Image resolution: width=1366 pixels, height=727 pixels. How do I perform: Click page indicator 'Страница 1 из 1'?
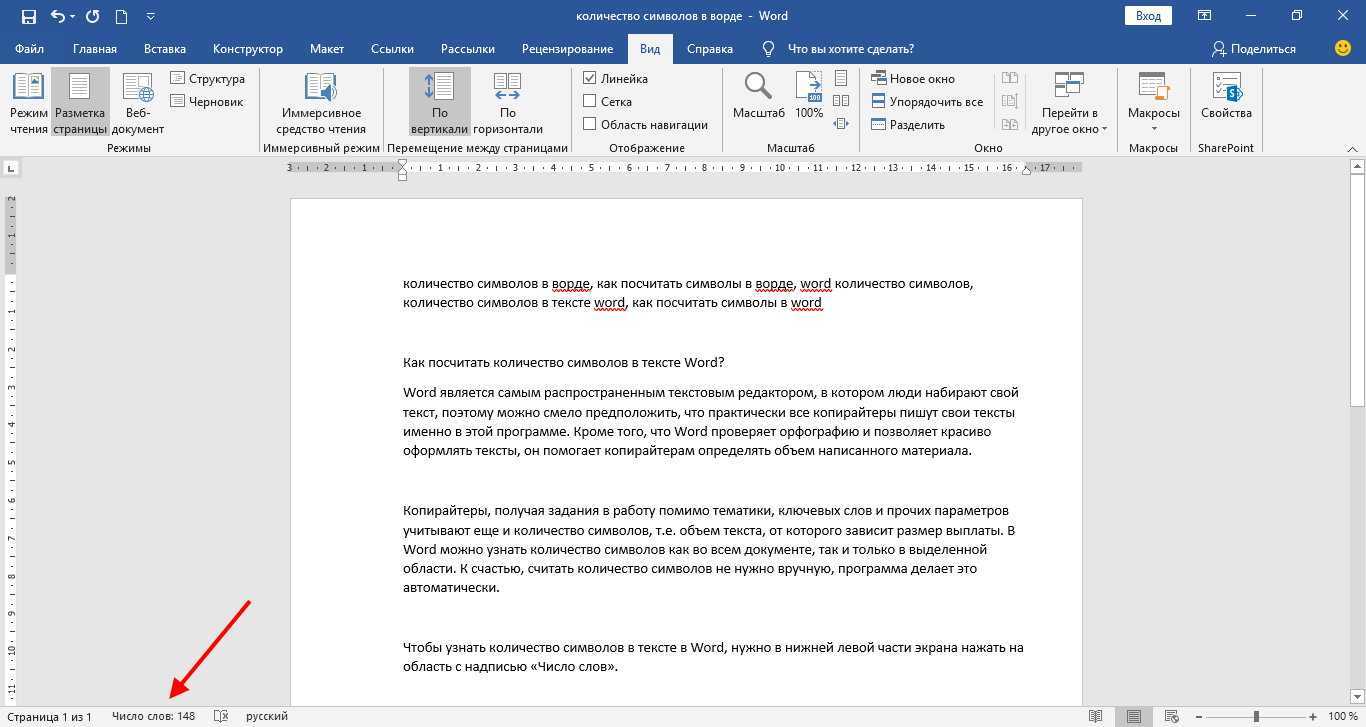[49, 716]
